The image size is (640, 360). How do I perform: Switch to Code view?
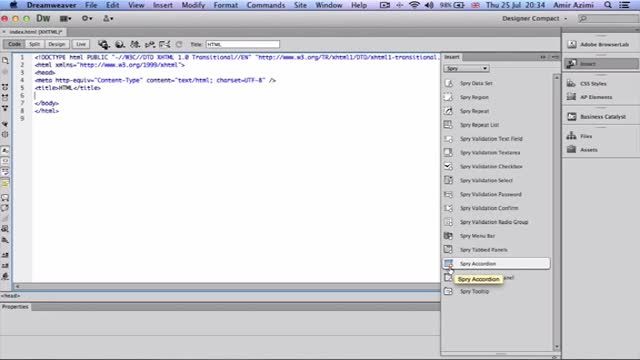tap(14, 44)
